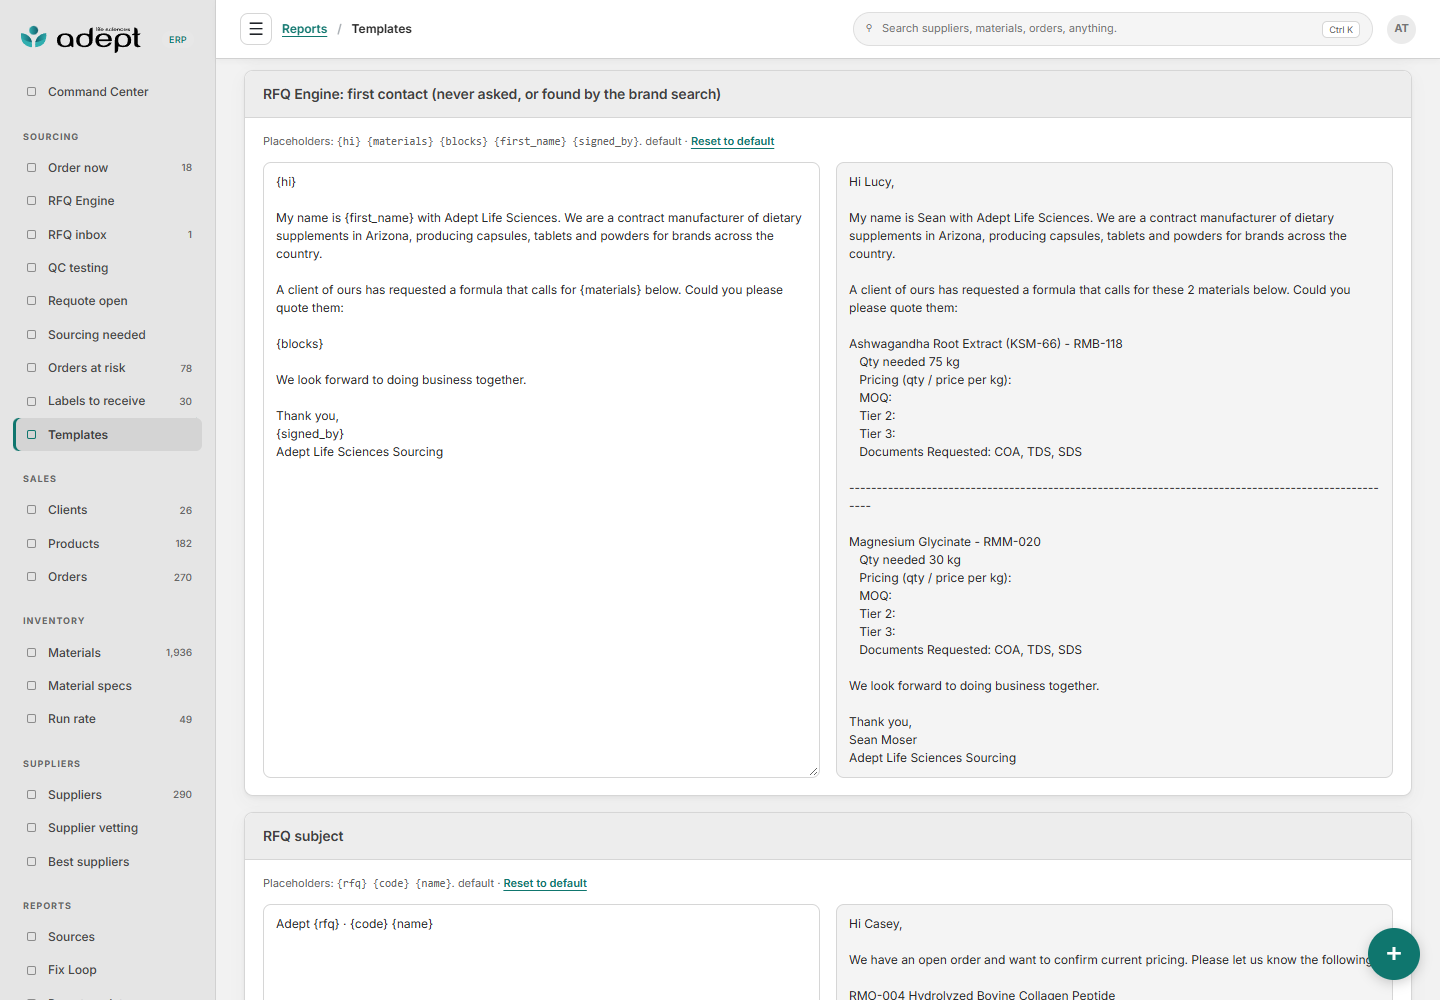Click the RFQ subject section heading

point(303,836)
